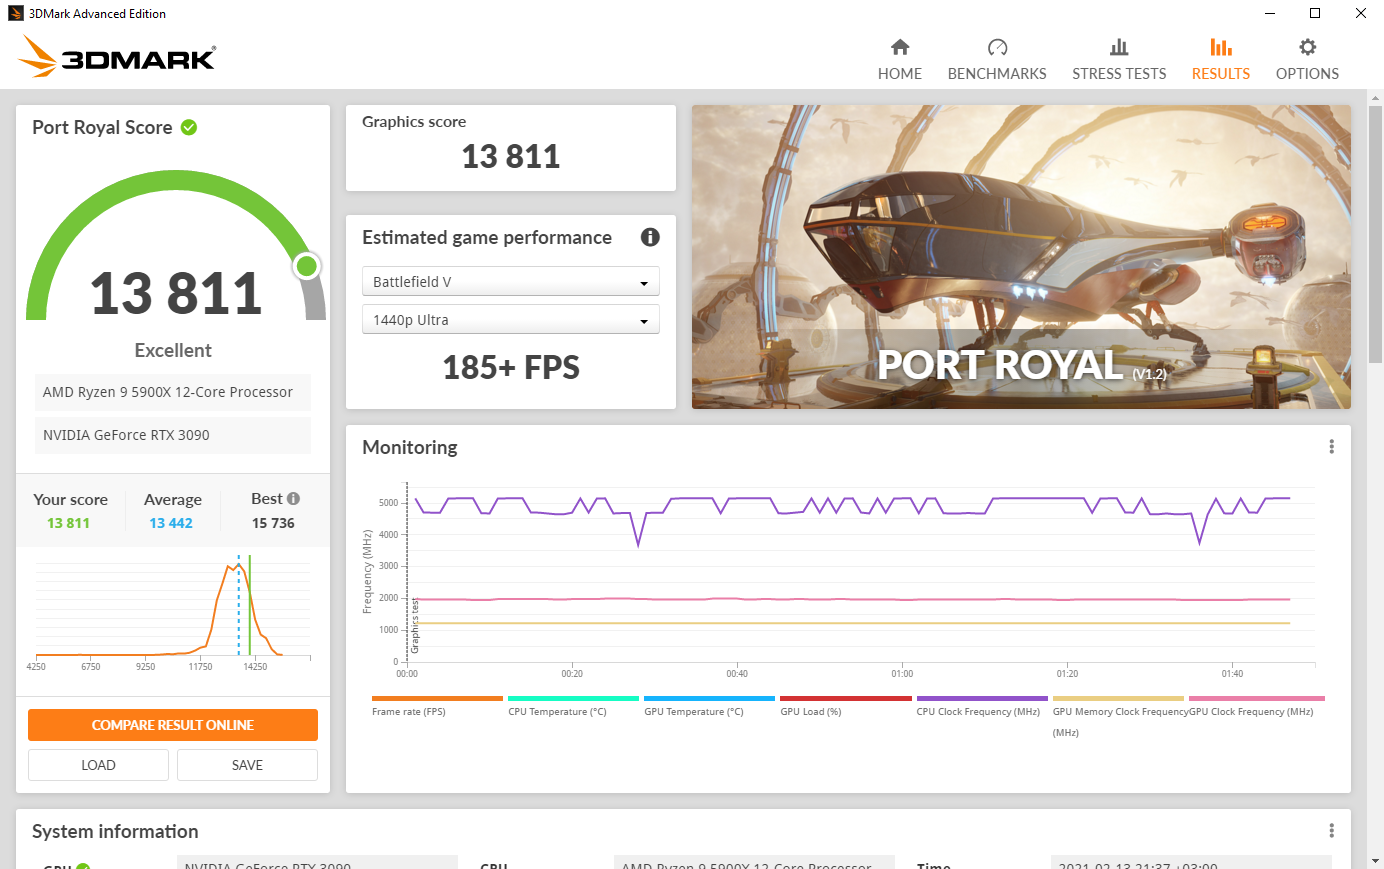This screenshot has width=1384, height=869.
Task: Close the 3DMark window
Action: (1361, 13)
